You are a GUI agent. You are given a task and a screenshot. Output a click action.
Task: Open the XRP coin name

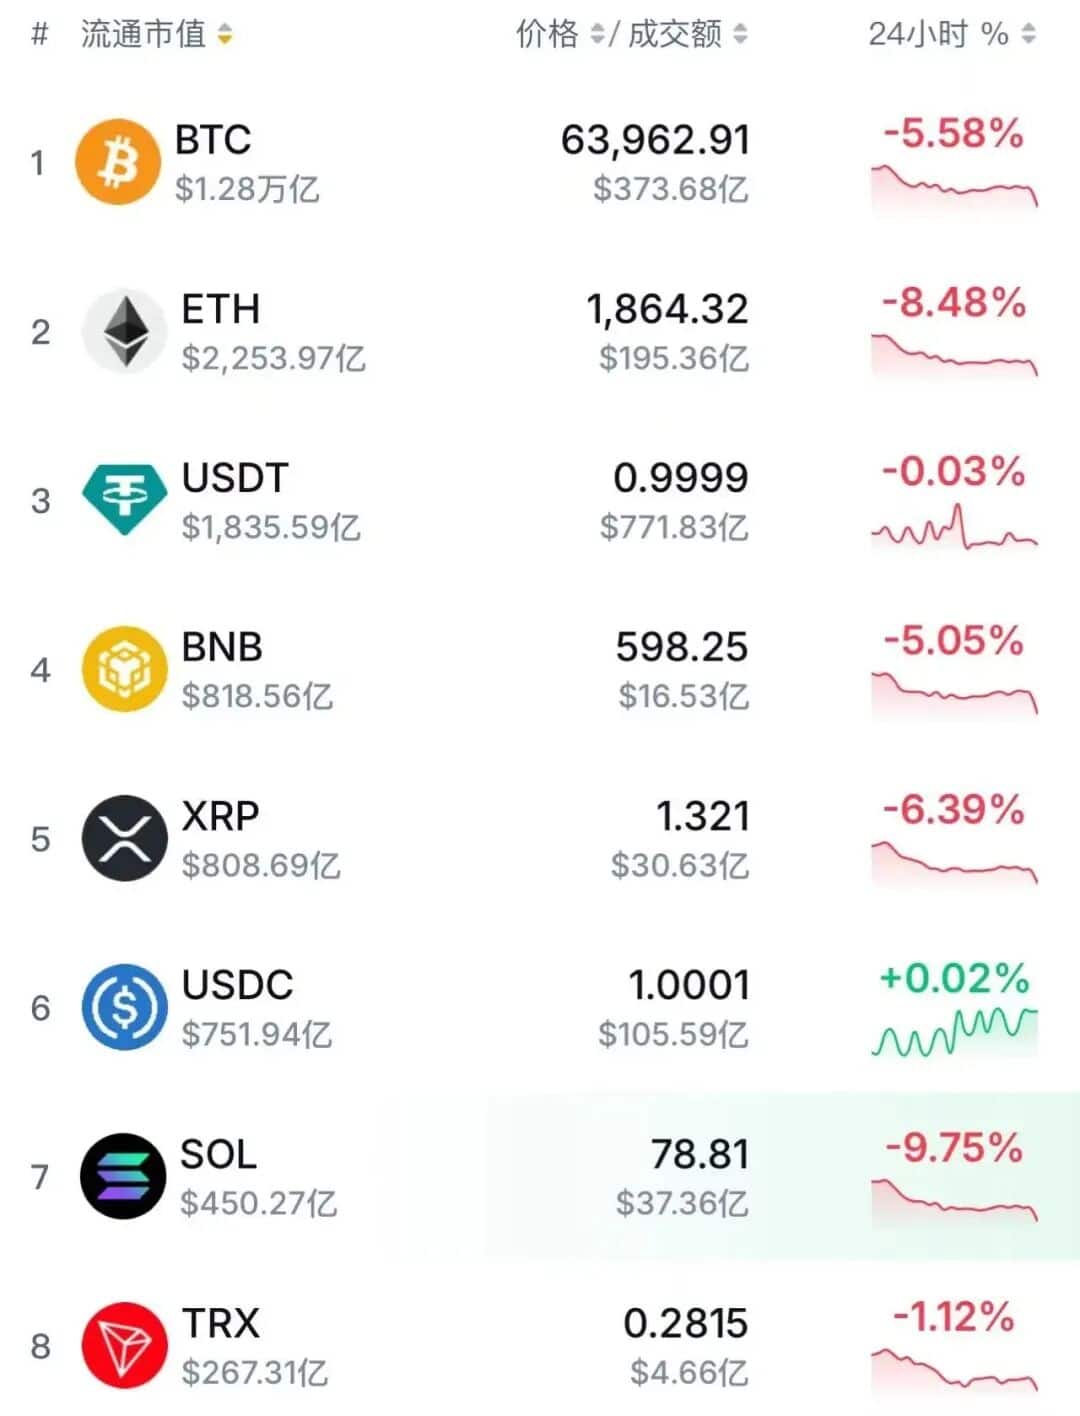click(220, 816)
